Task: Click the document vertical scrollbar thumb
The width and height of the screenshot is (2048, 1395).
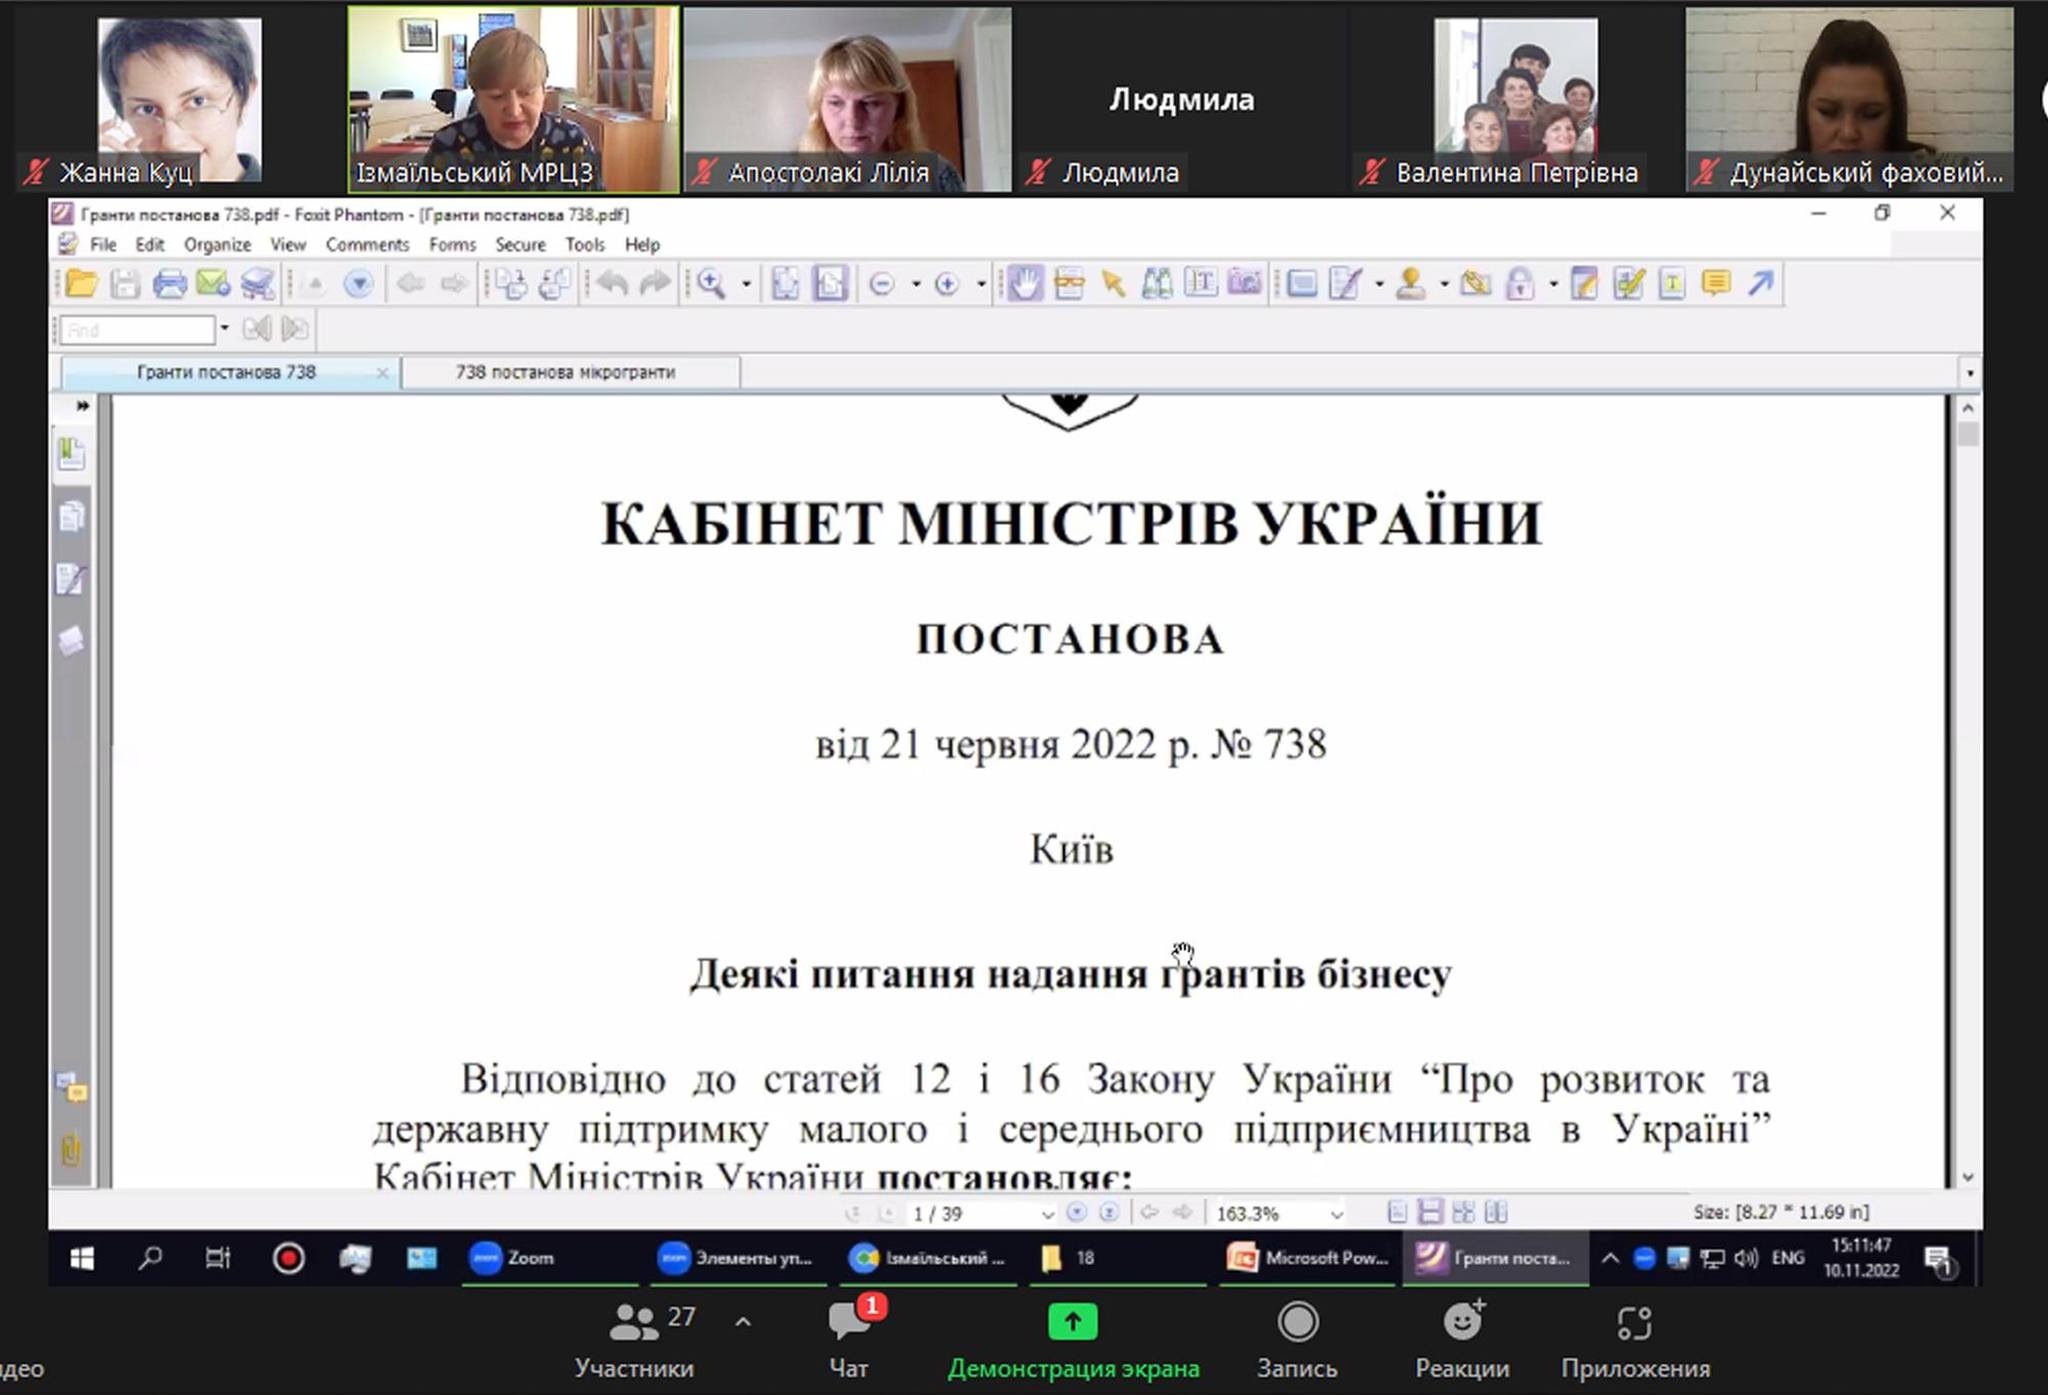Action: click(1968, 434)
